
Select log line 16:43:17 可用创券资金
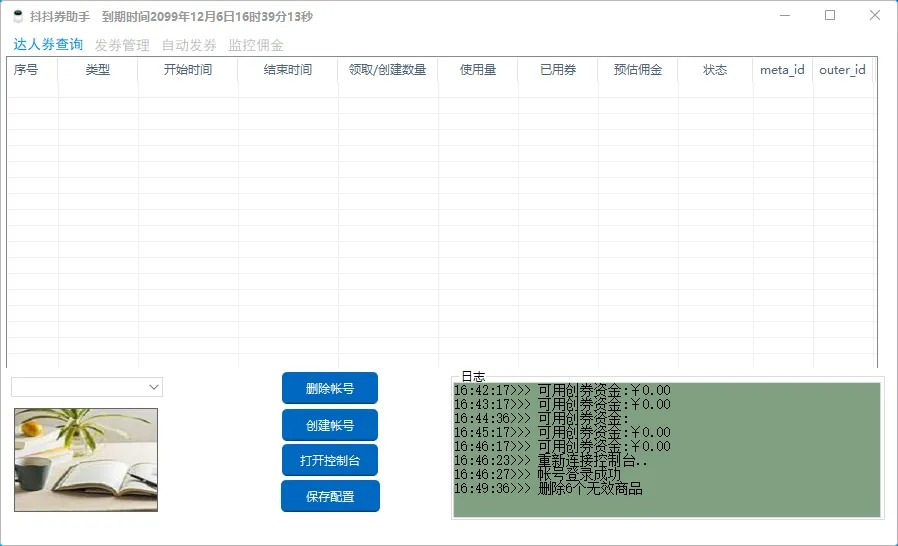[562, 404]
